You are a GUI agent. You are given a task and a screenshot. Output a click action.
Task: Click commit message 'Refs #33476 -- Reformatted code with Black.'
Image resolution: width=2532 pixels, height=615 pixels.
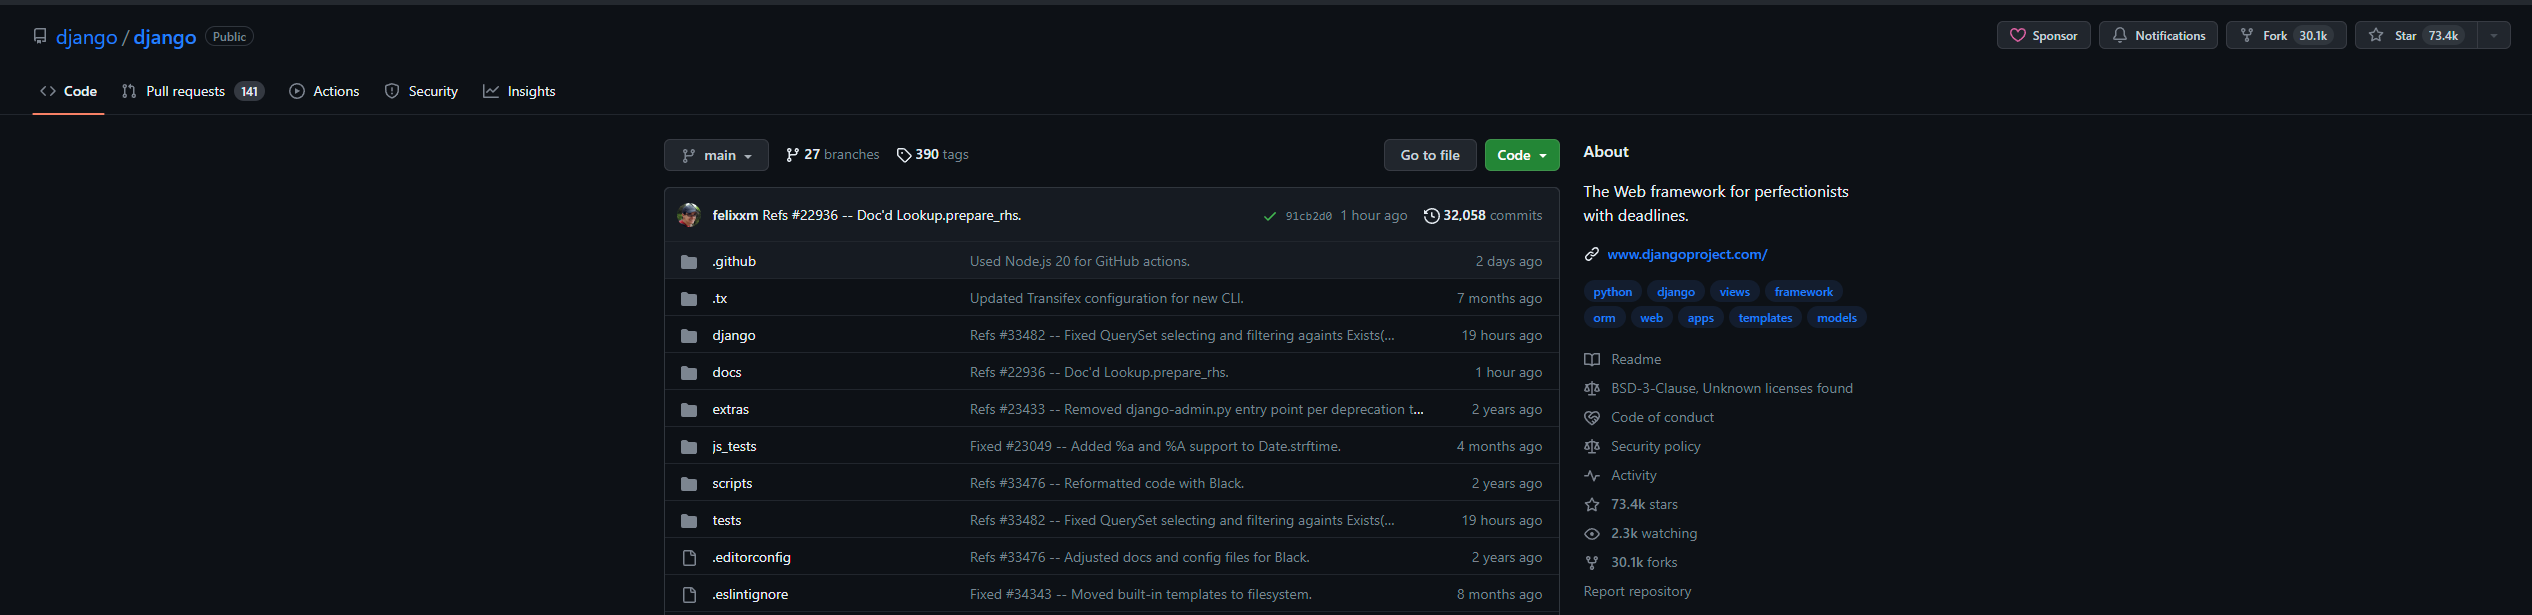coord(1107,484)
